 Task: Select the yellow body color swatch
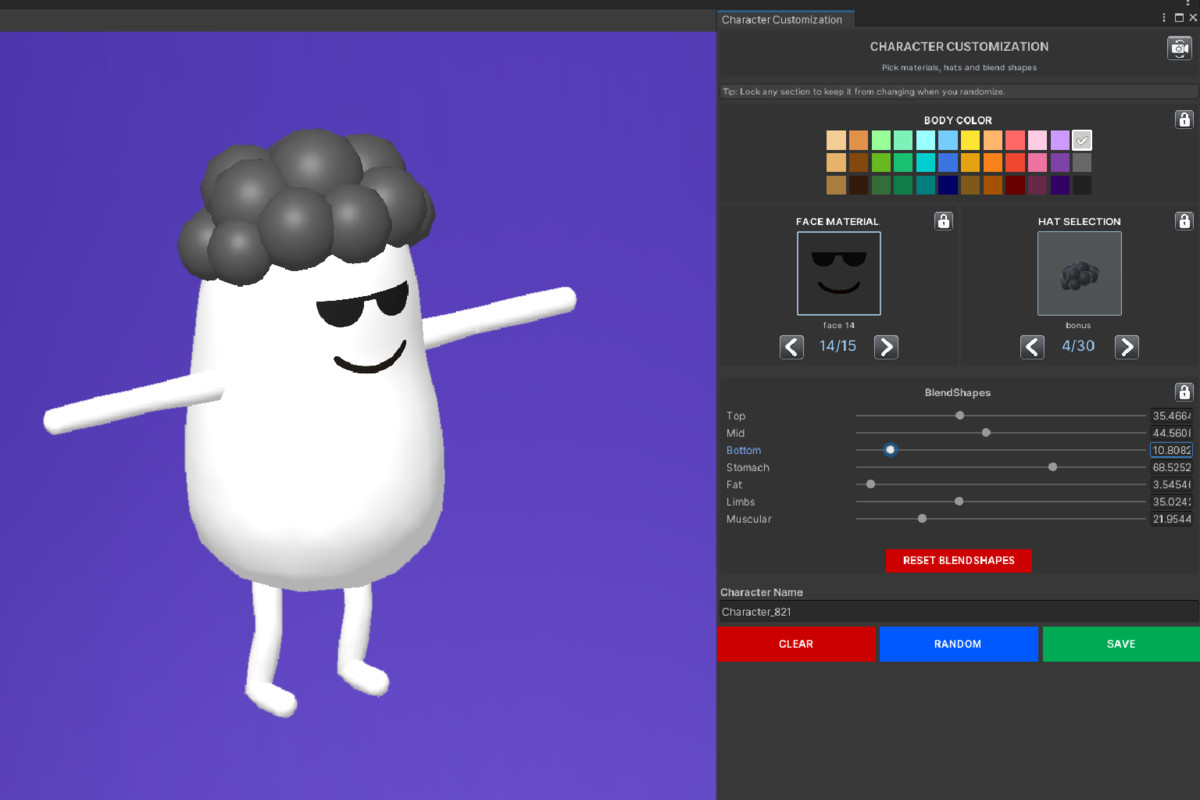(x=968, y=139)
